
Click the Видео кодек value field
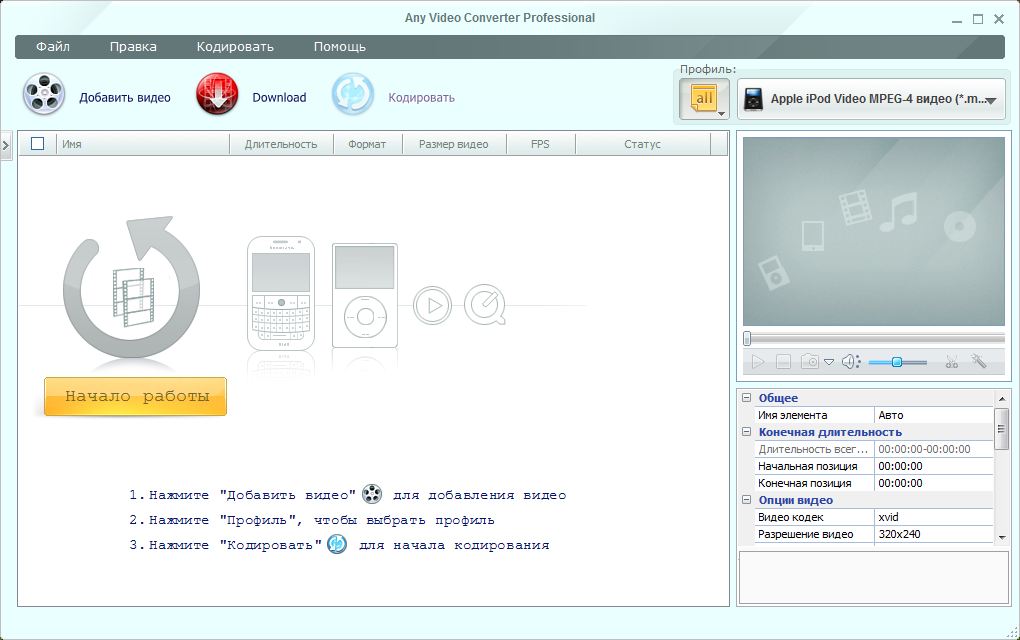[934, 517]
